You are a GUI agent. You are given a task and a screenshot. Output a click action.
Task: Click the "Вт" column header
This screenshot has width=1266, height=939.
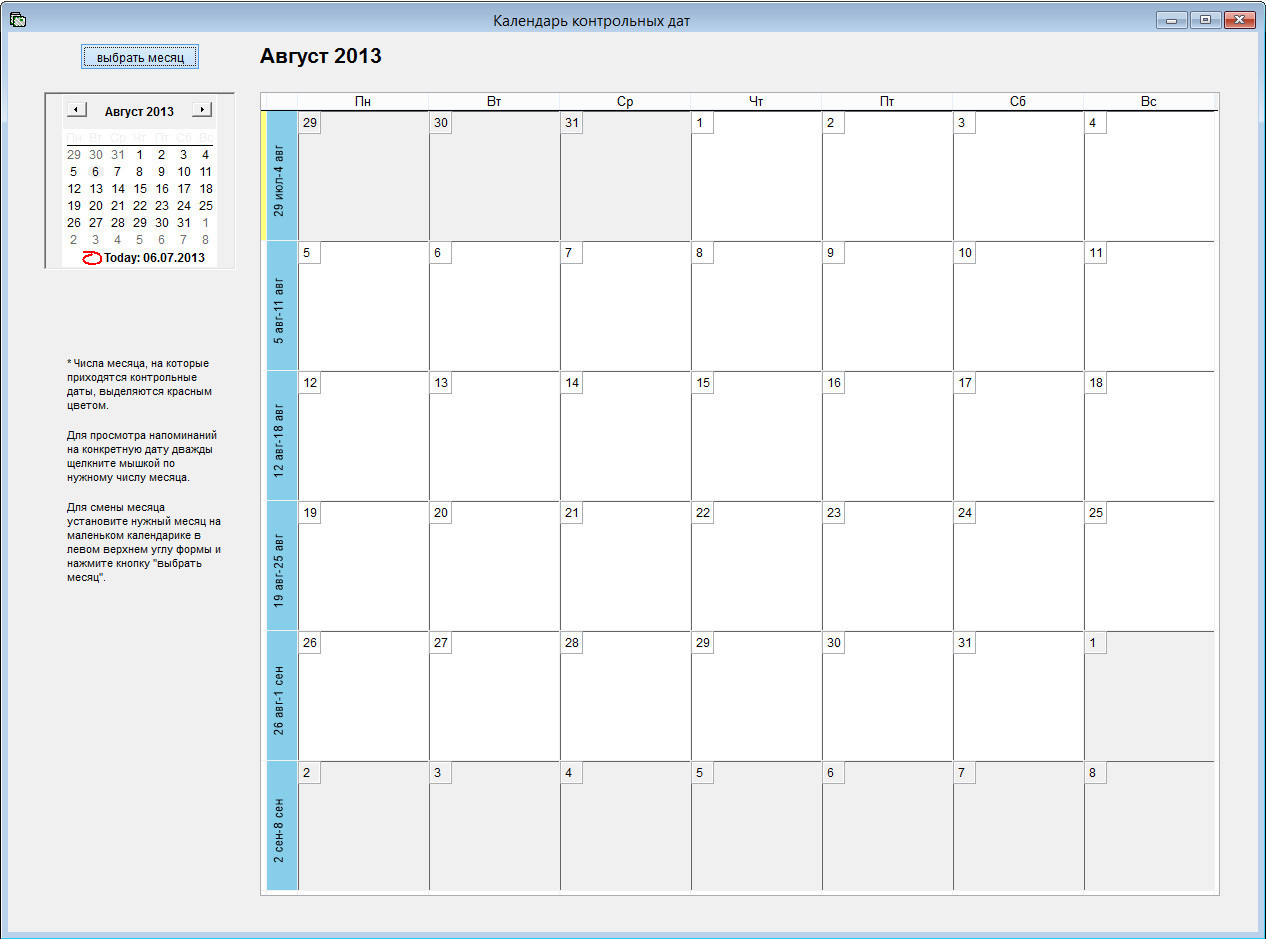click(494, 102)
